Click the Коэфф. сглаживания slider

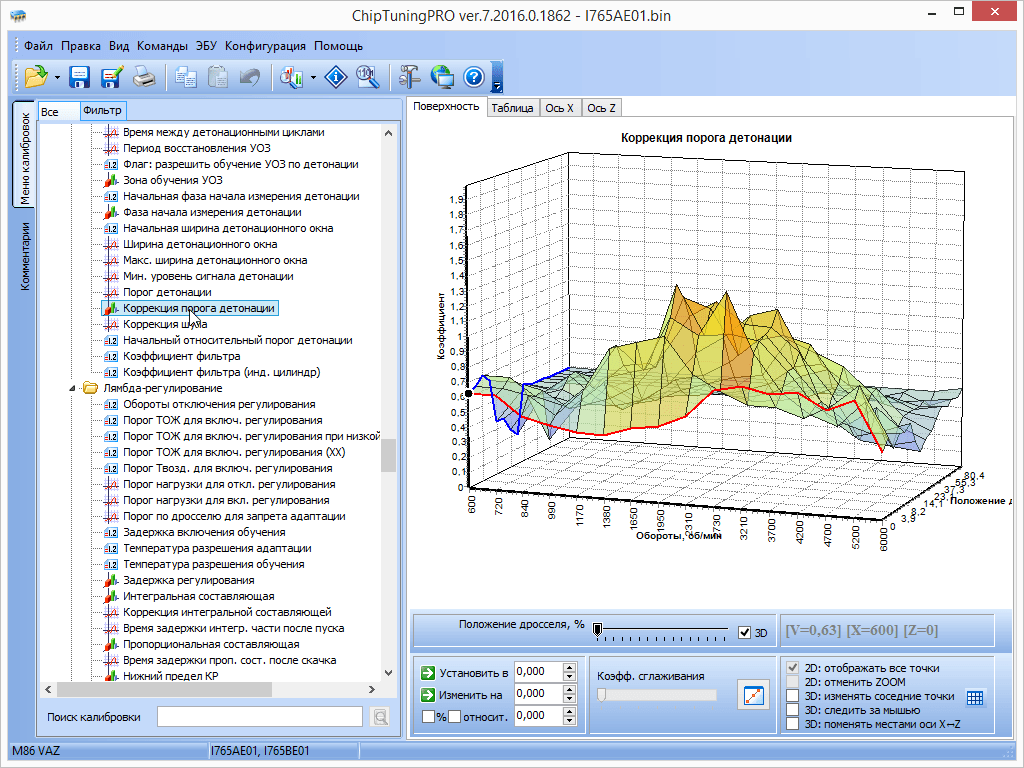[656, 695]
